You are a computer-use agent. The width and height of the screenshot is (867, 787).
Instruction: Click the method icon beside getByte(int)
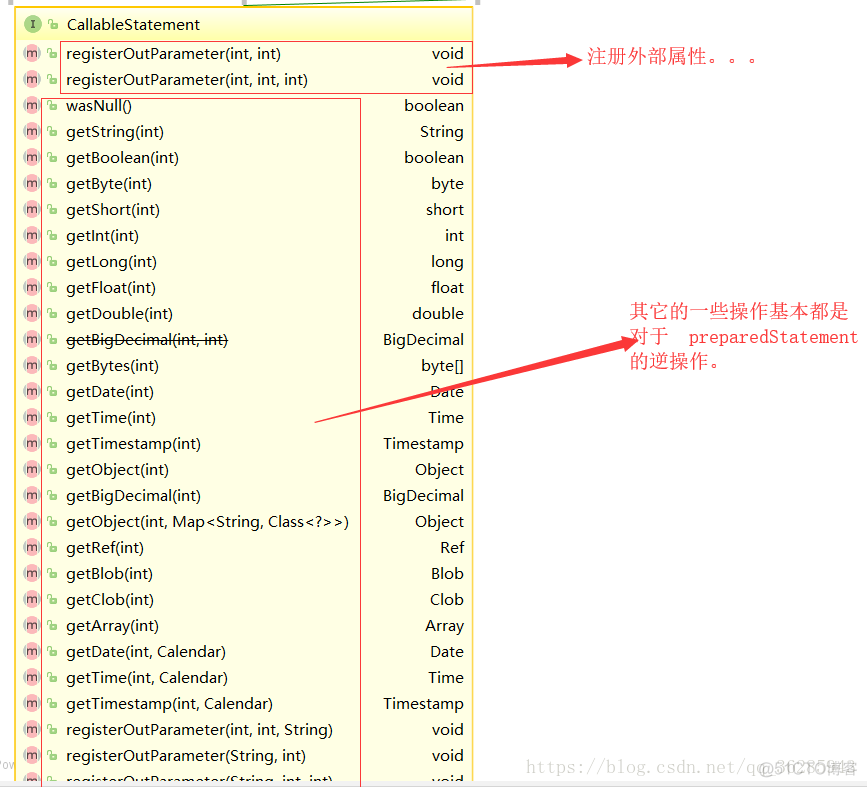[32, 184]
